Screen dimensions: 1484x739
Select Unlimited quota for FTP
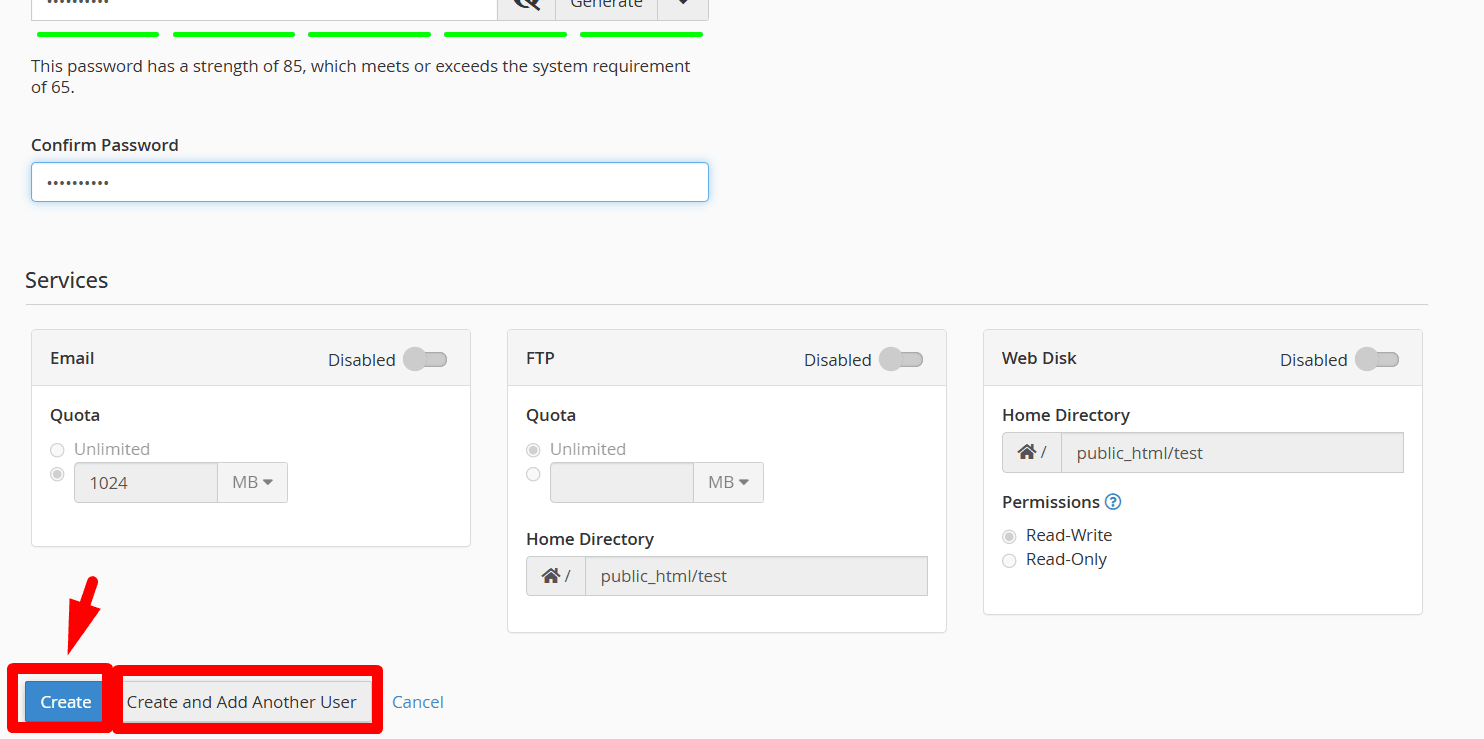coord(533,450)
